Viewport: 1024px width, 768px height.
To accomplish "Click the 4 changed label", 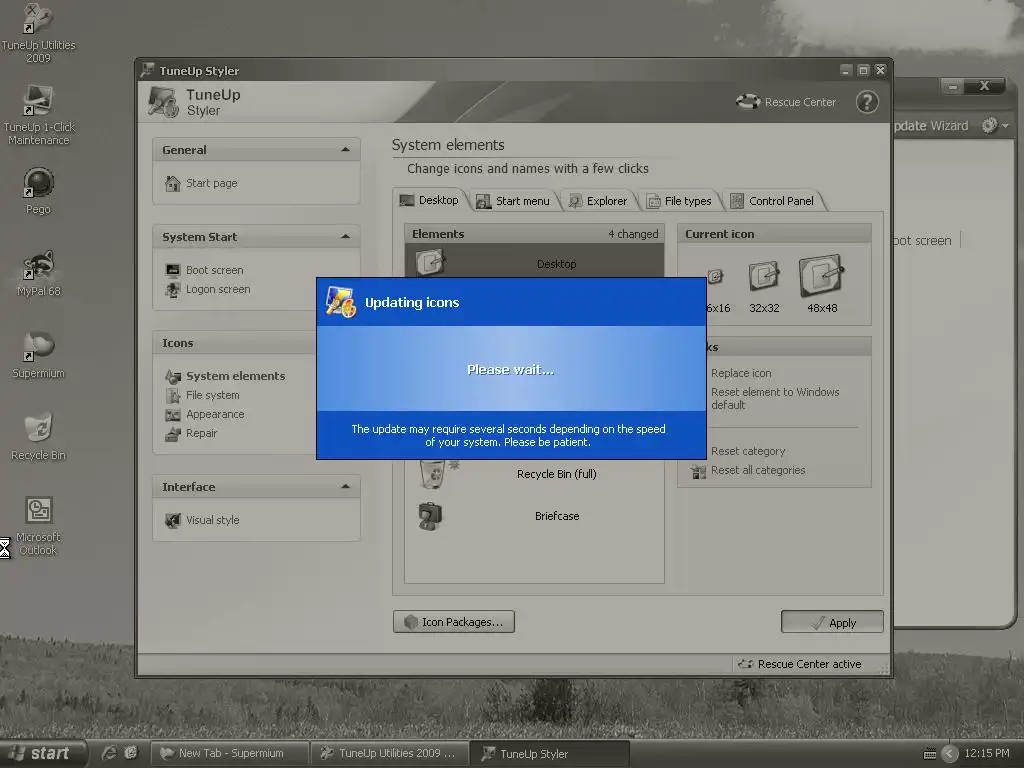I will [x=633, y=234].
